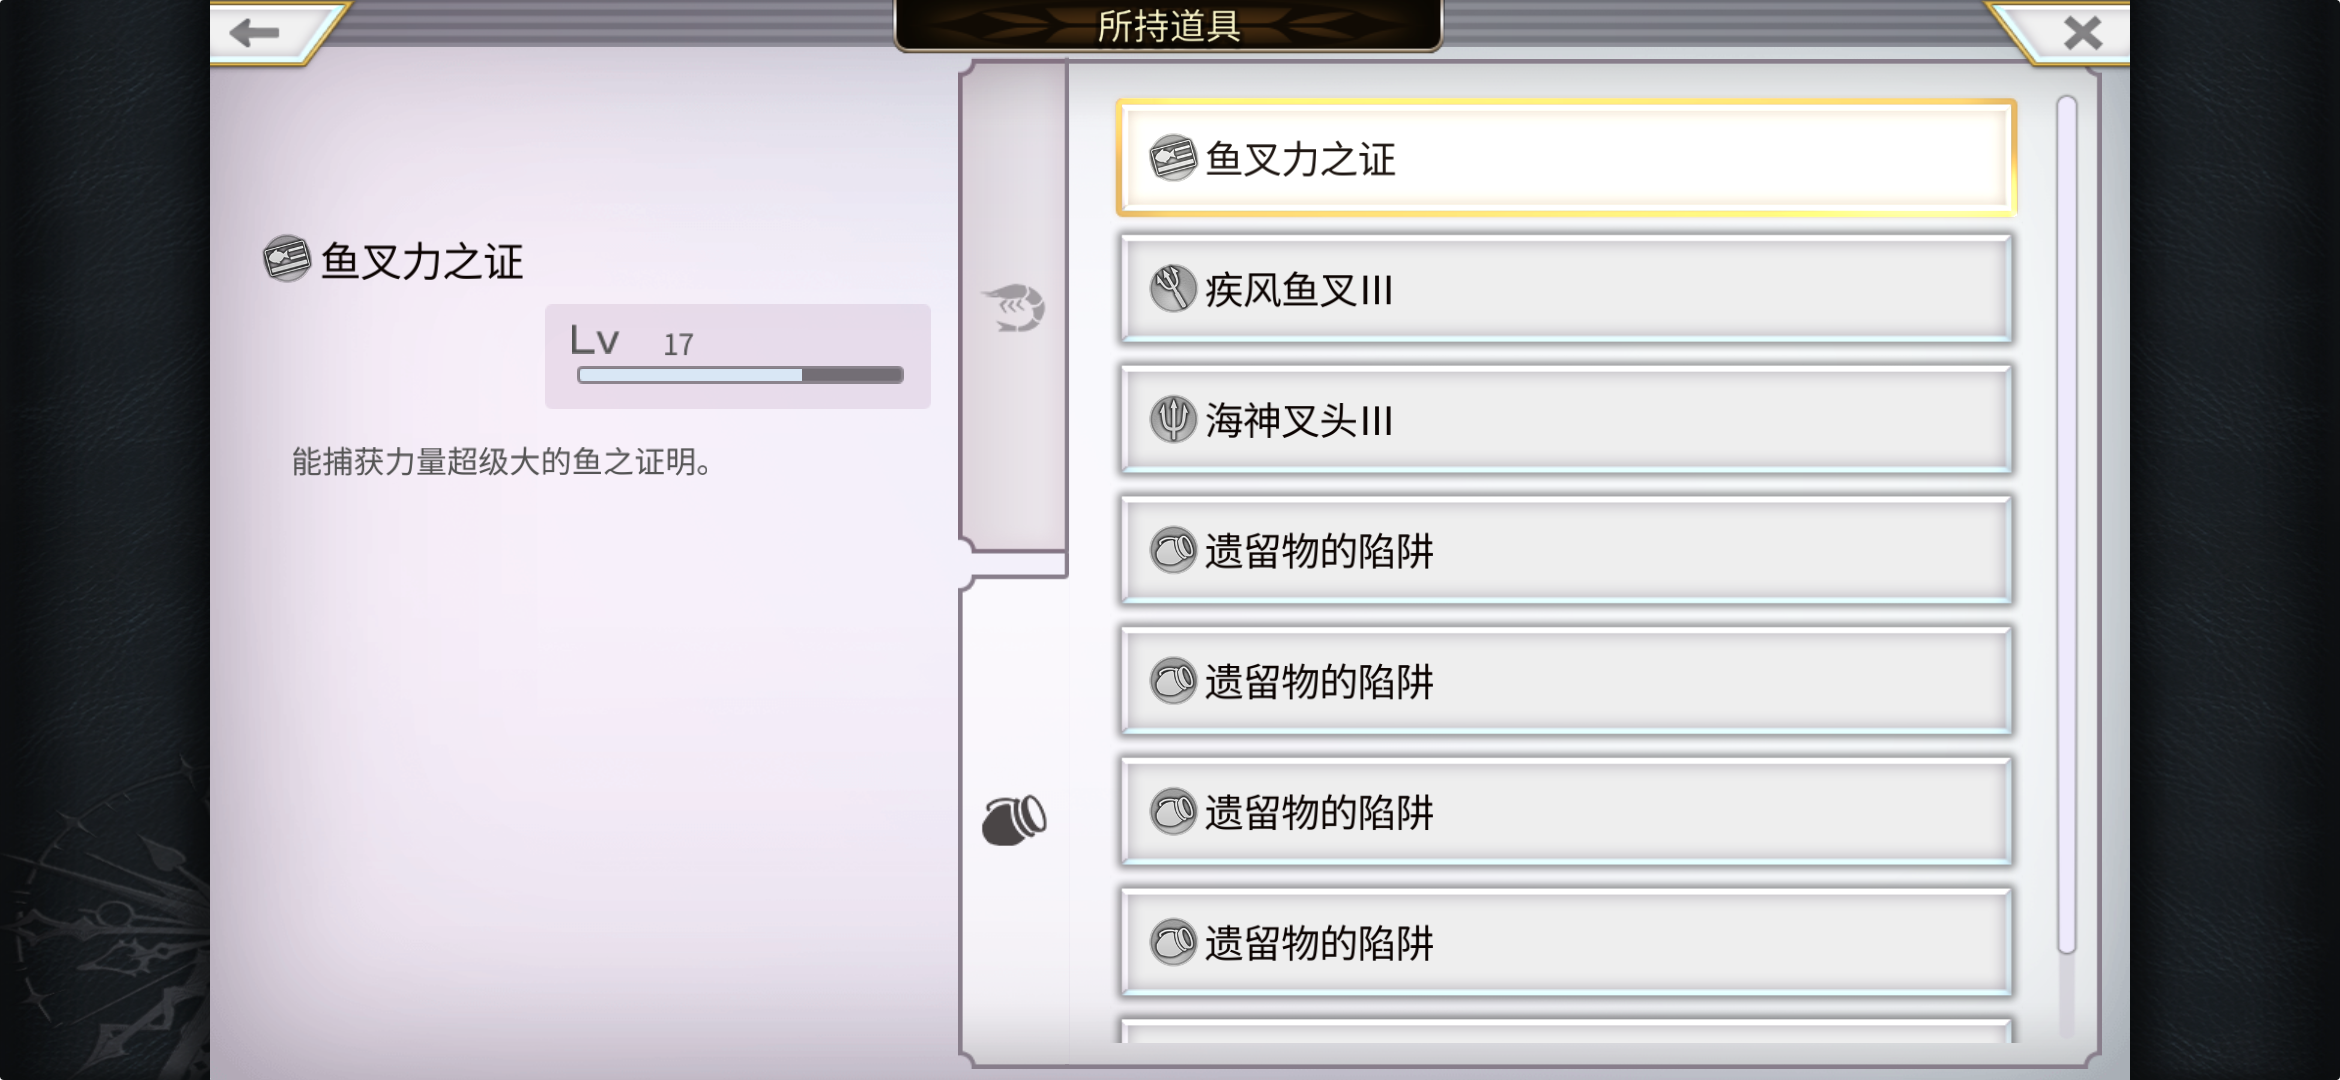Click the pot icon on first 遗留物的陷阱

tap(1173, 550)
